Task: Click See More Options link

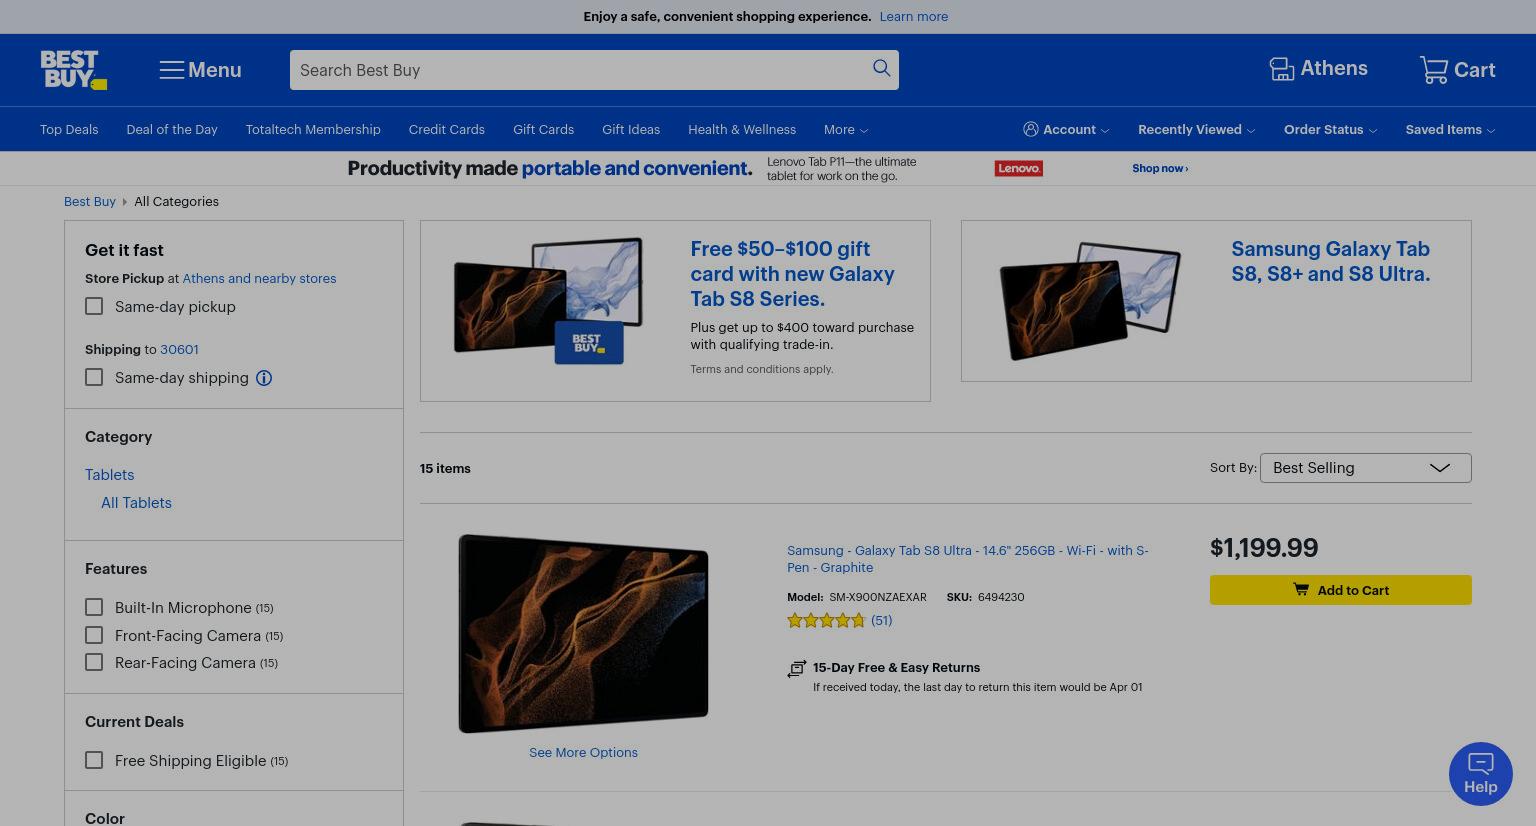Action: pos(583,752)
